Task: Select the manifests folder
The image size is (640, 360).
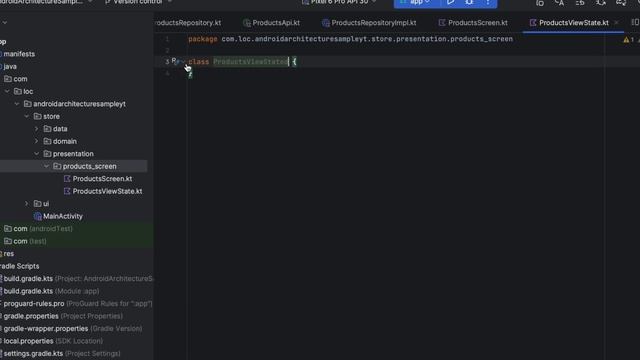Action: 18,54
